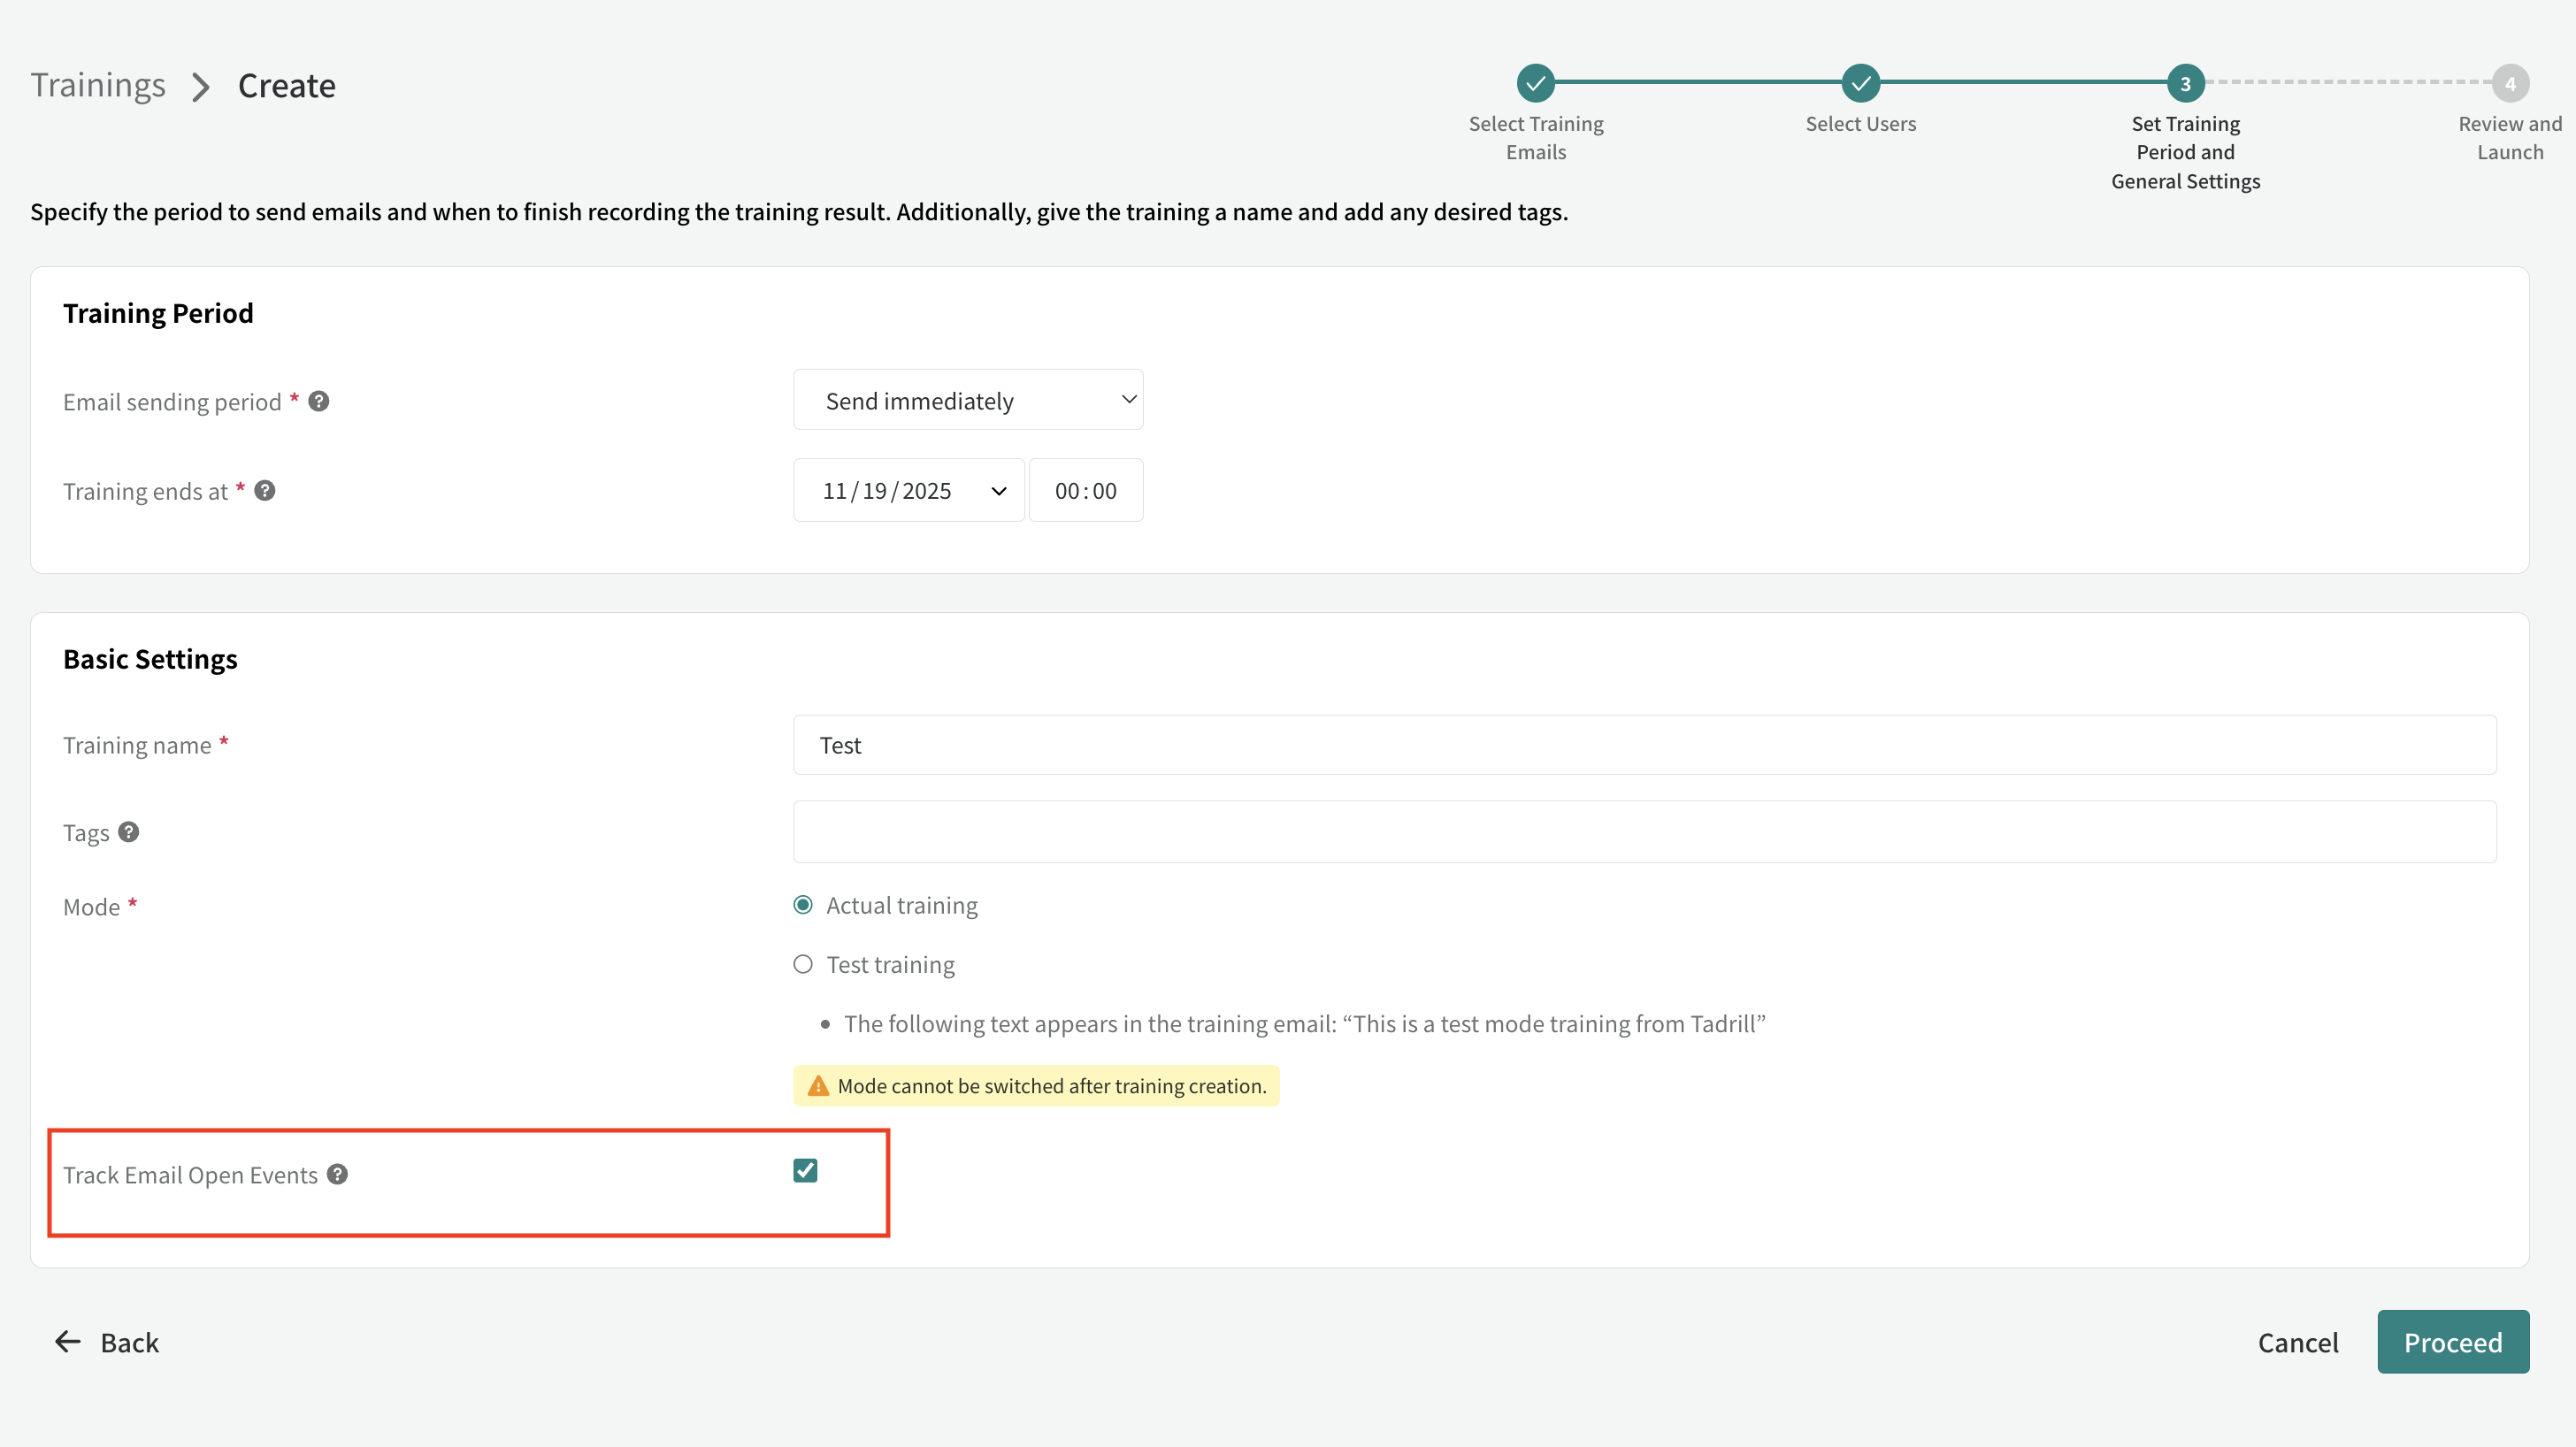
Task: Click help icon beside Track Email Open Events
Action: tap(338, 1174)
